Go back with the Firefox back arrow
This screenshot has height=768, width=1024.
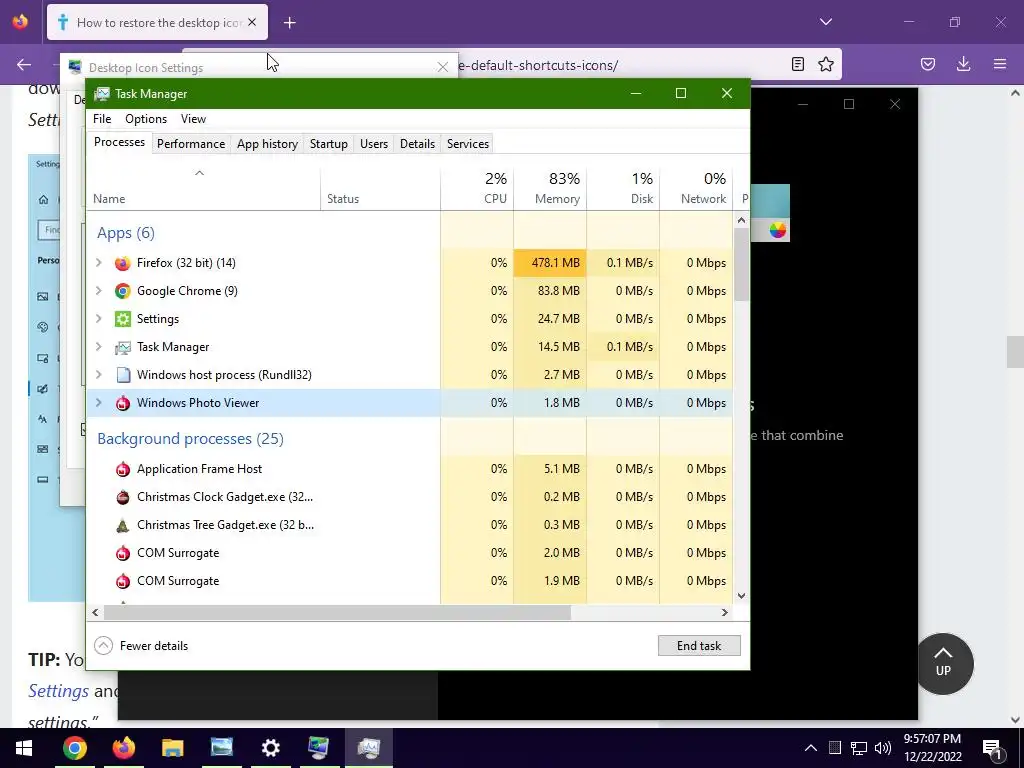click(x=24, y=65)
